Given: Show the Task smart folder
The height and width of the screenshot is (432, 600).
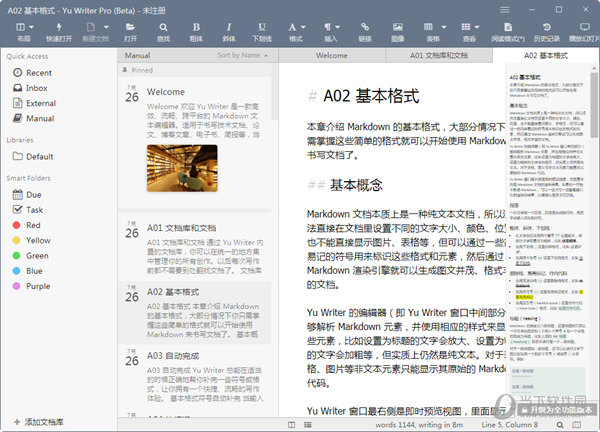Looking at the screenshot, I should [28, 210].
